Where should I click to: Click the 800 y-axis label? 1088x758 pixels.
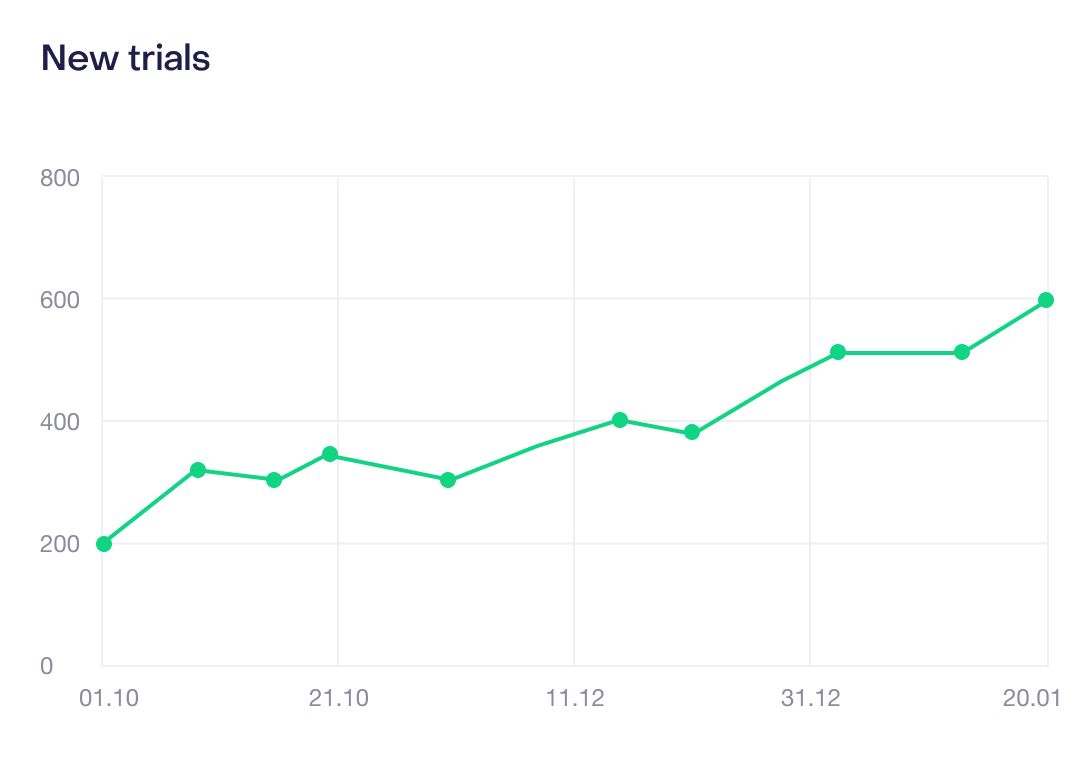tap(60, 178)
